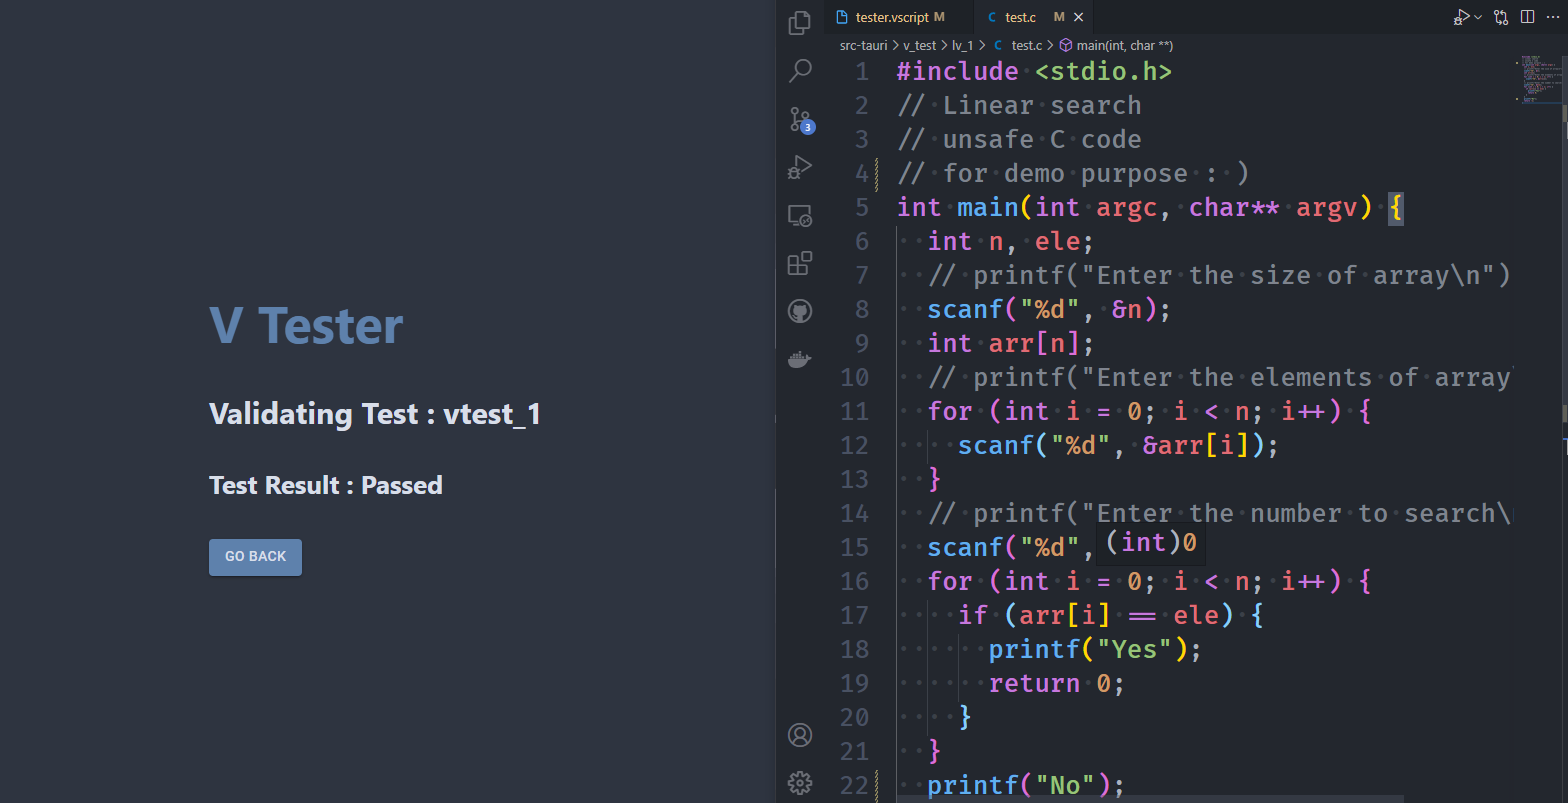Click line number 16 in the gutter
This screenshot has height=803, width=1568.
[x=854, y=582]
